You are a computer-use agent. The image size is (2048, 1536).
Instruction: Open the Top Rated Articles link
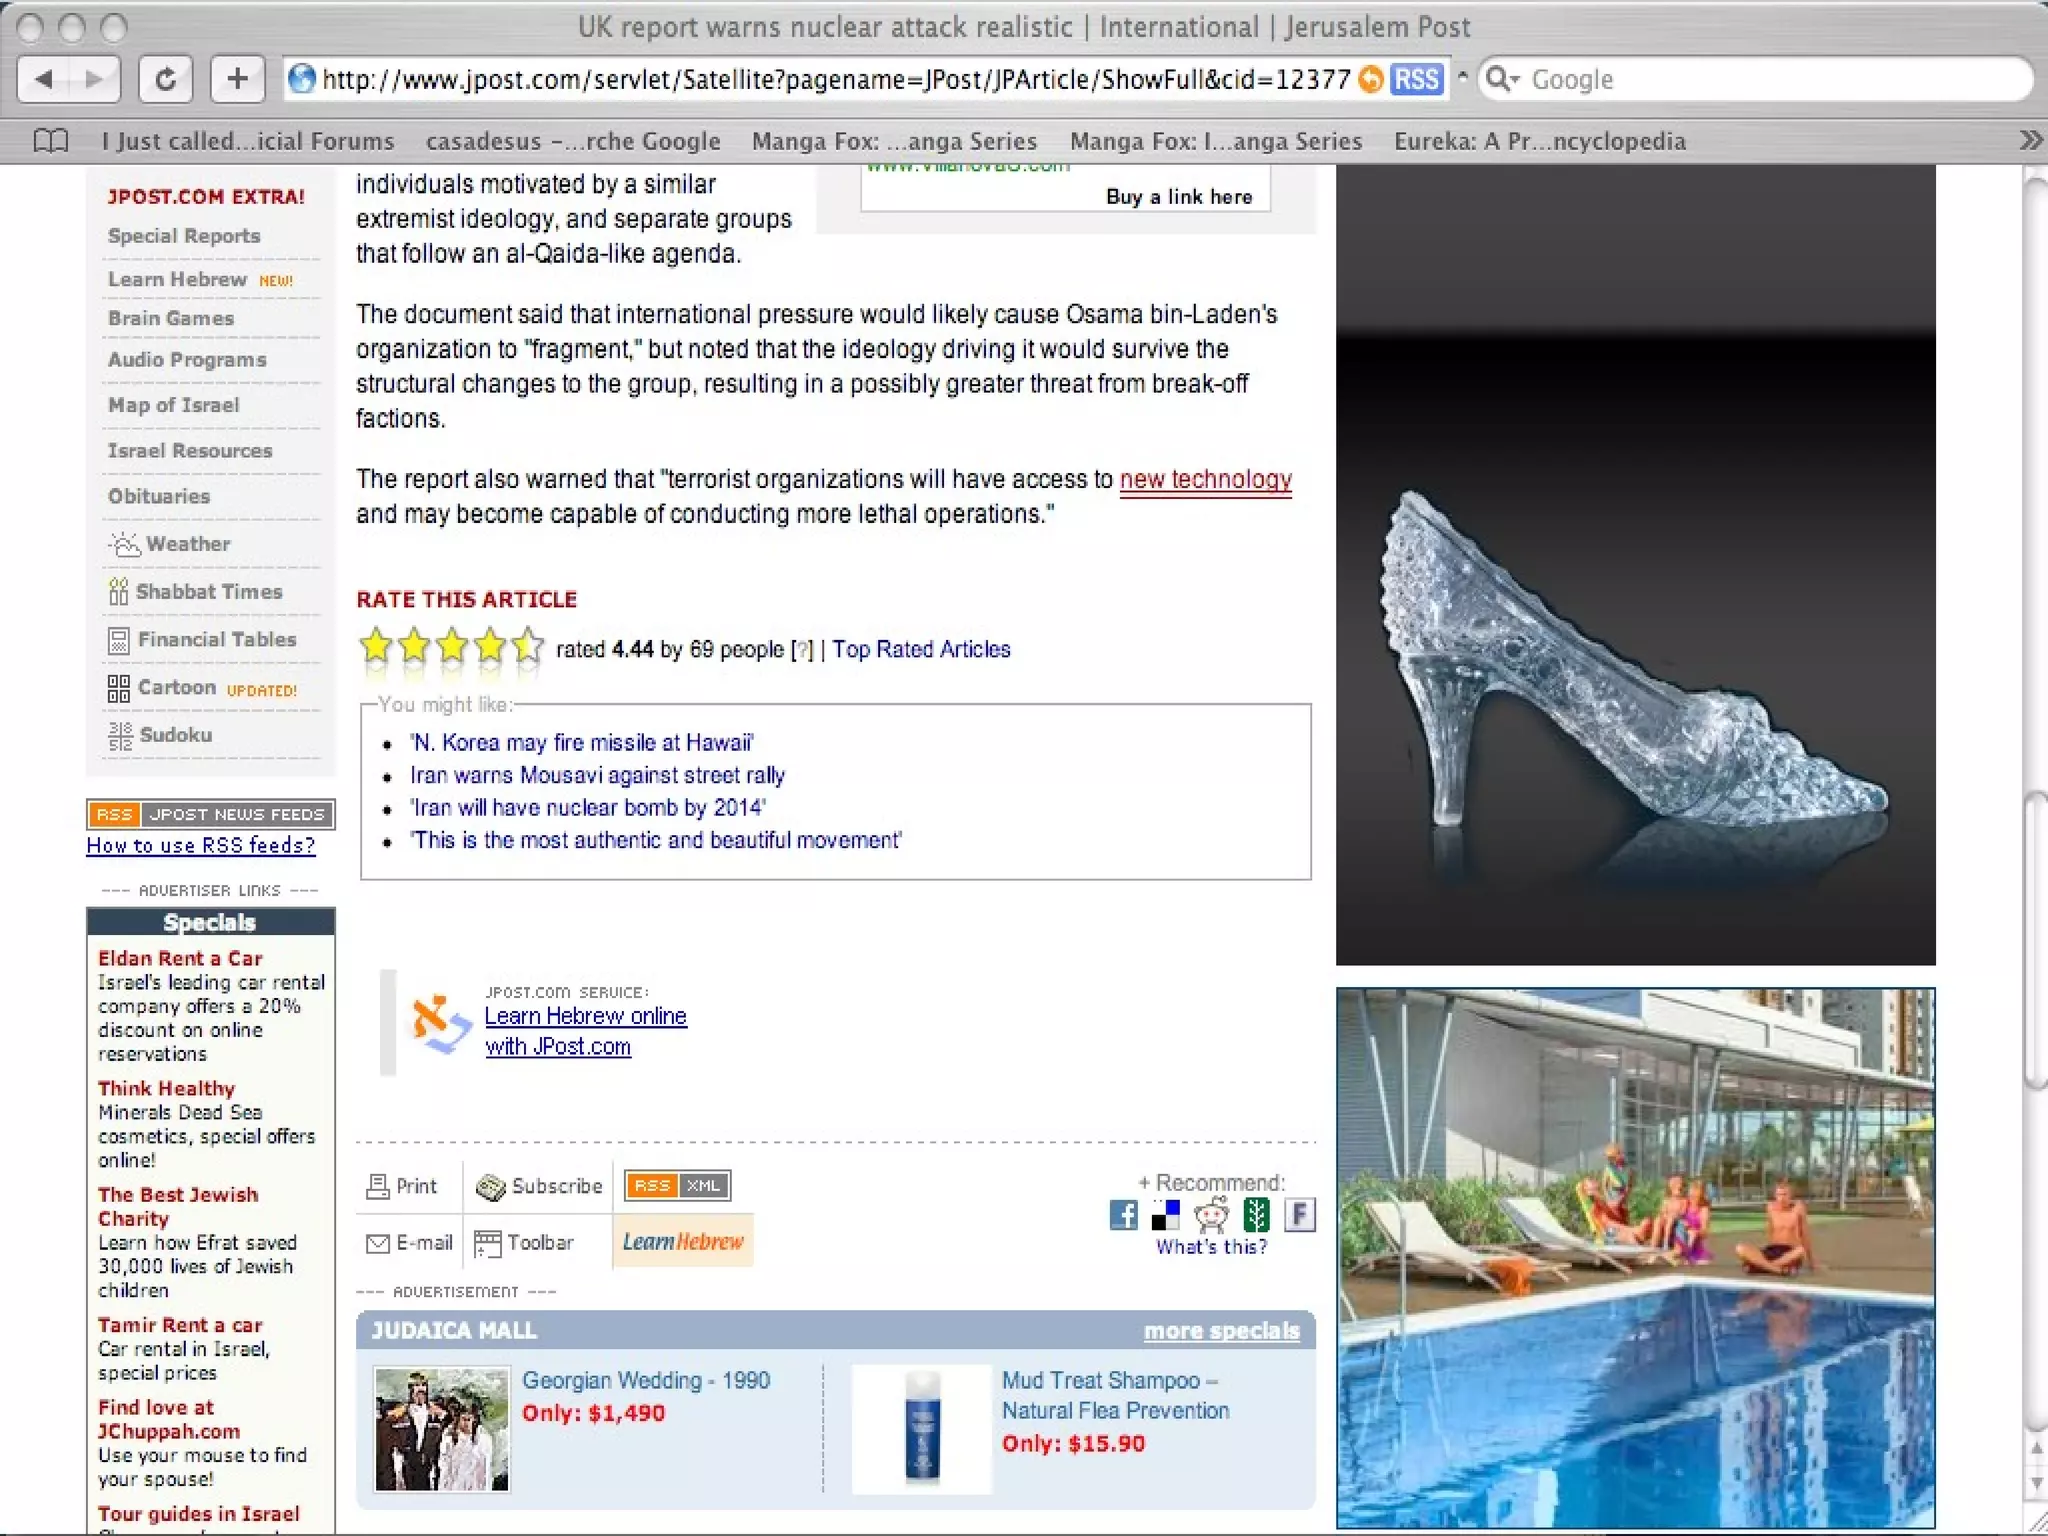pyautogui.click(x=921, y=649)
